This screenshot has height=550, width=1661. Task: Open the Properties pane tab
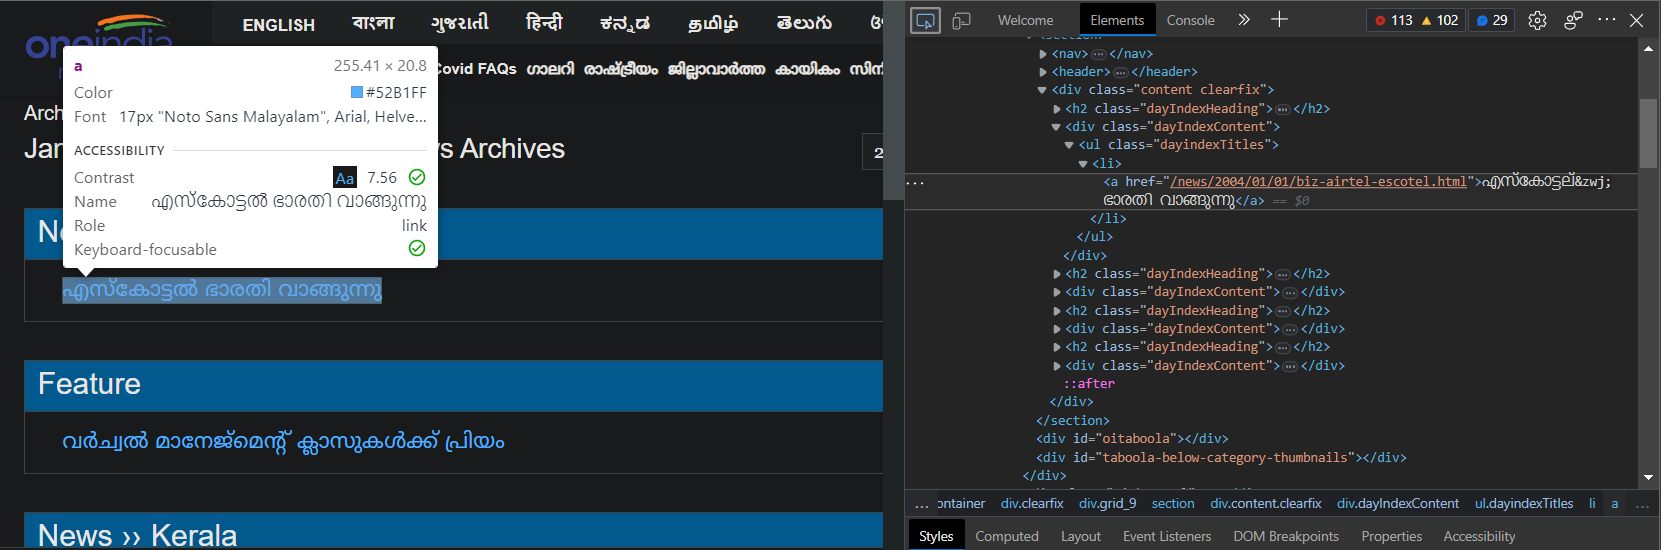point(1391,536)
